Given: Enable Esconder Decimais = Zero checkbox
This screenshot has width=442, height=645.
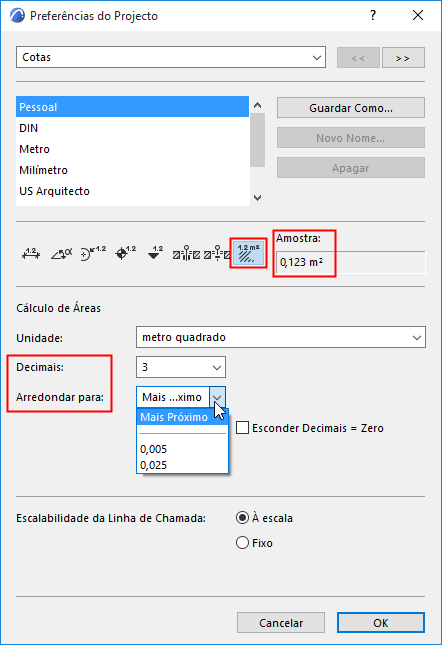Looking at the screenshot, I should click(x=243, y=428).
